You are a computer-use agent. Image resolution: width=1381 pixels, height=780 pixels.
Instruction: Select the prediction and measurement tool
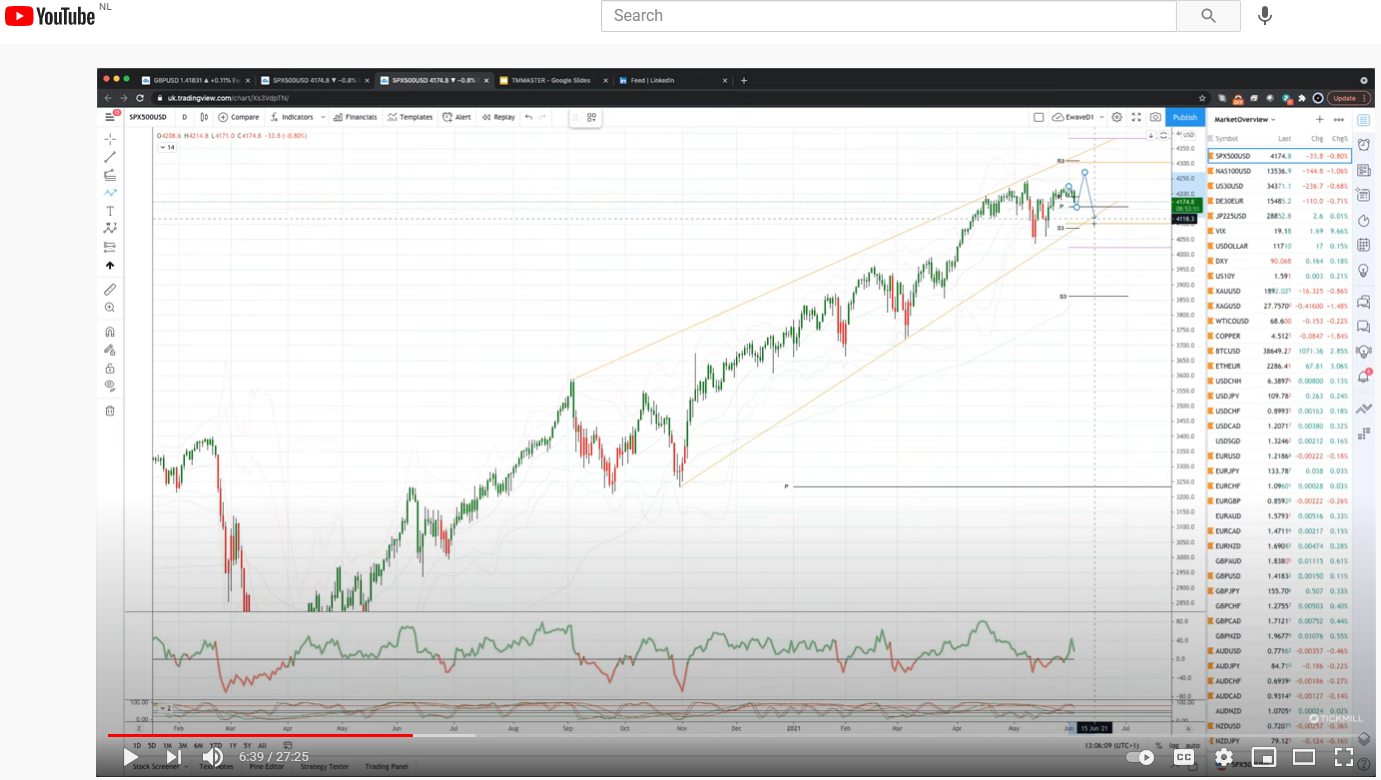pos(110,246)
